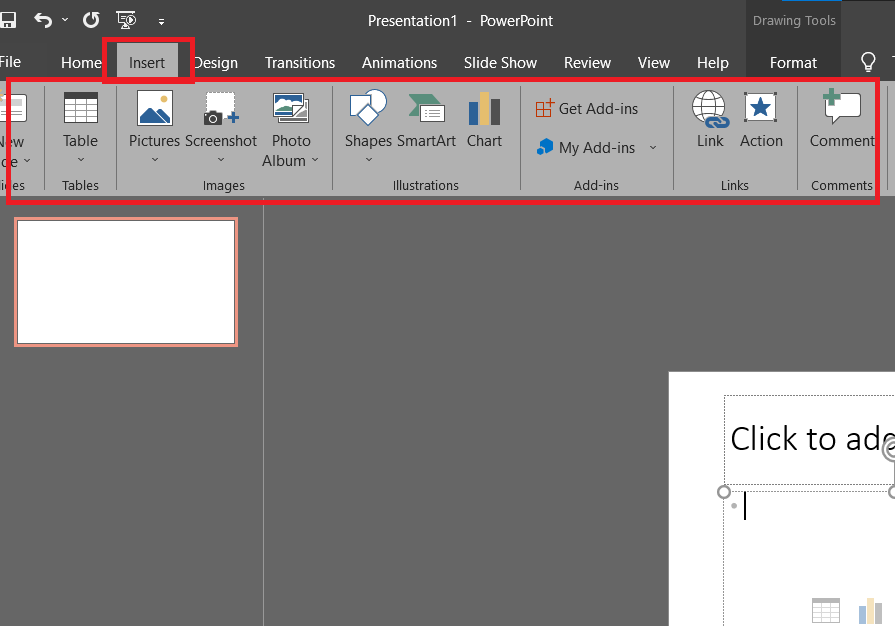Save the presentation from Quick Access Toolbar
The image size is (895, 626).
(x=10, y=19)
